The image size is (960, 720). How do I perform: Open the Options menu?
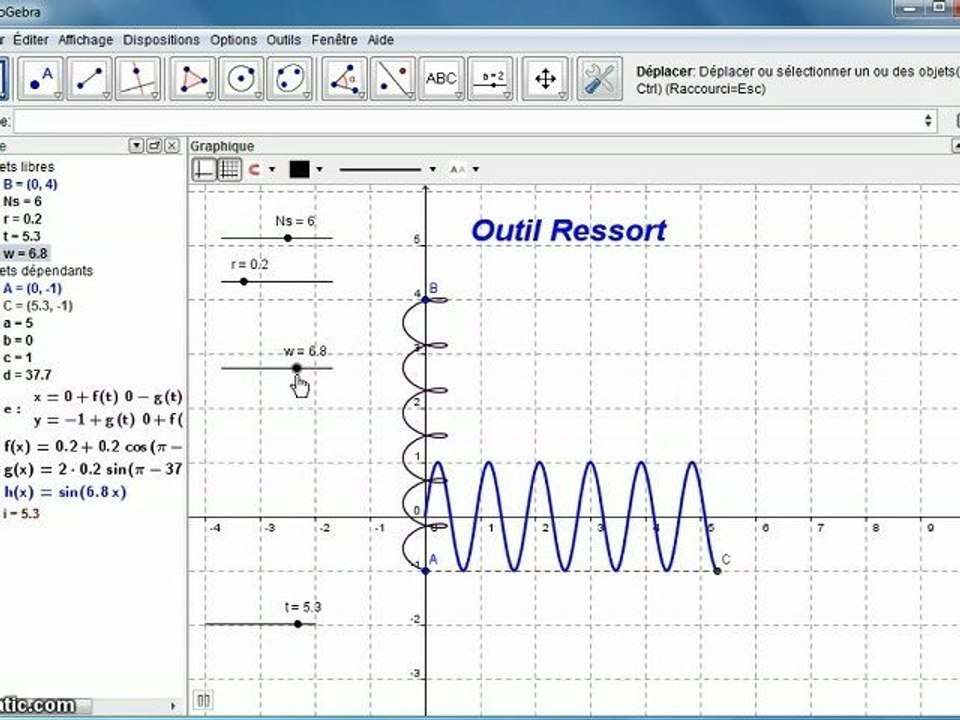tap(233, 40)
